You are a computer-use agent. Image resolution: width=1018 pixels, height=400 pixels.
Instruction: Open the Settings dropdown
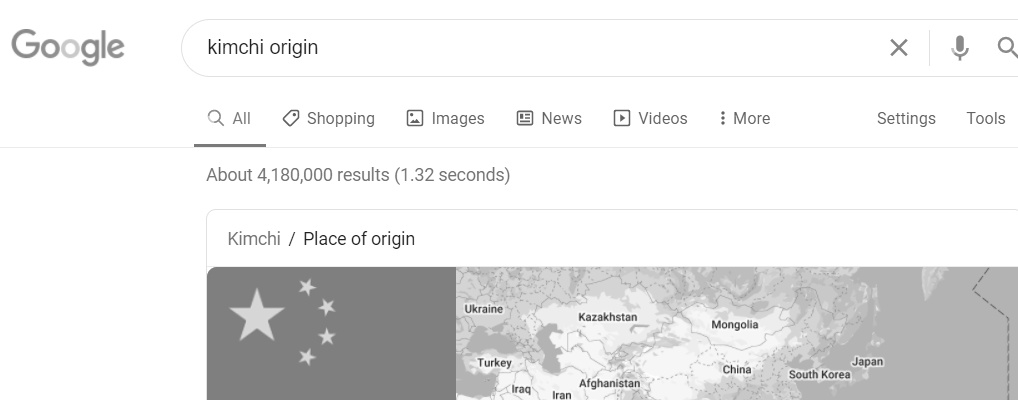click(x=906, y=118)
